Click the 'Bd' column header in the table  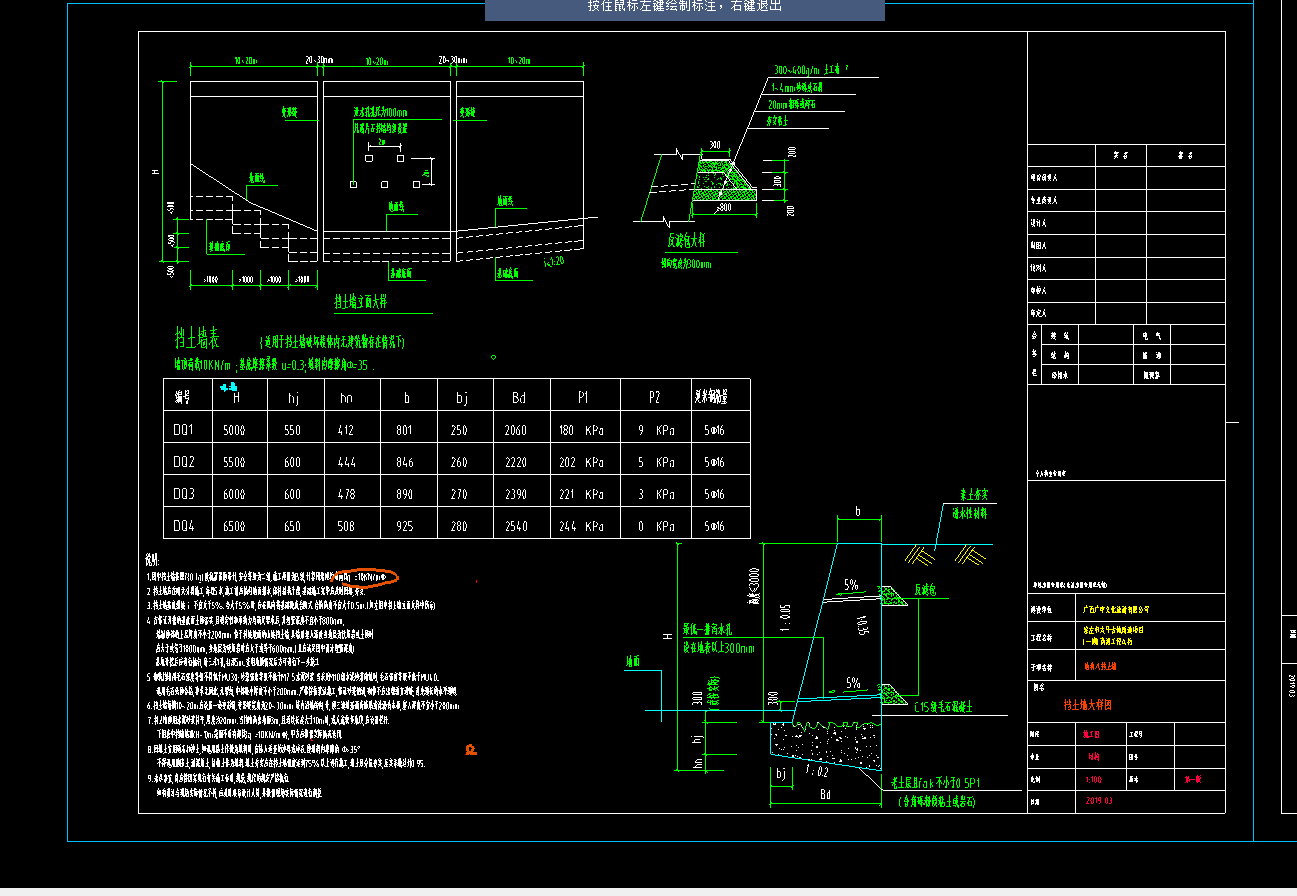[x=518, y=398]
